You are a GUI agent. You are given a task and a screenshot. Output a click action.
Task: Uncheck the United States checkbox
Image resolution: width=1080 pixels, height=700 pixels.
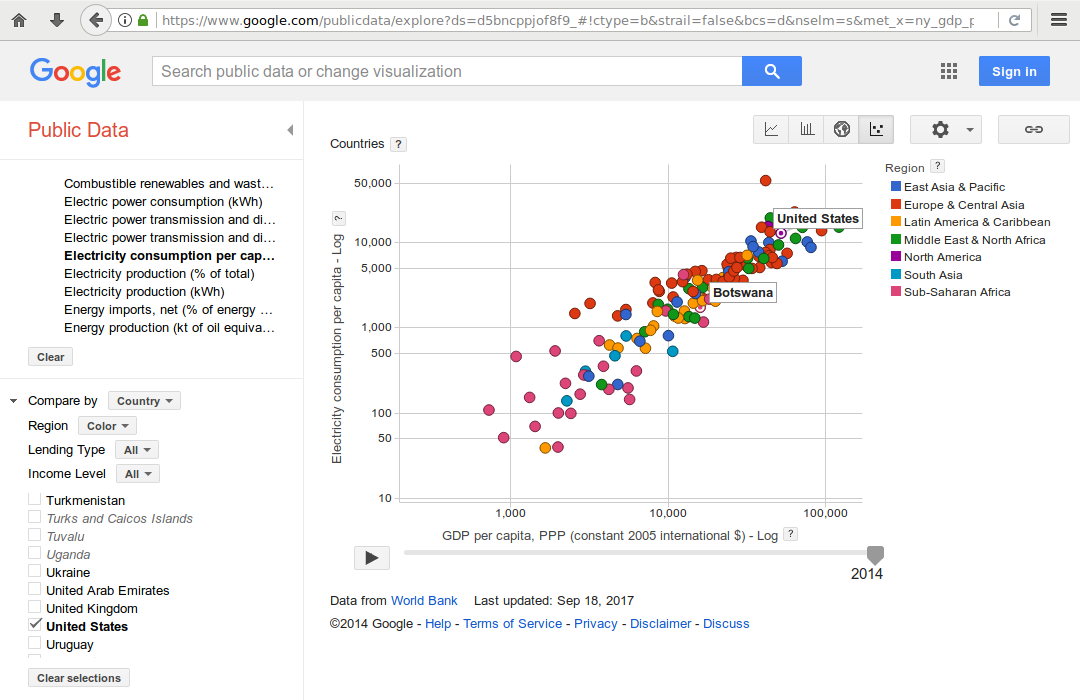[x=35, y=625]
